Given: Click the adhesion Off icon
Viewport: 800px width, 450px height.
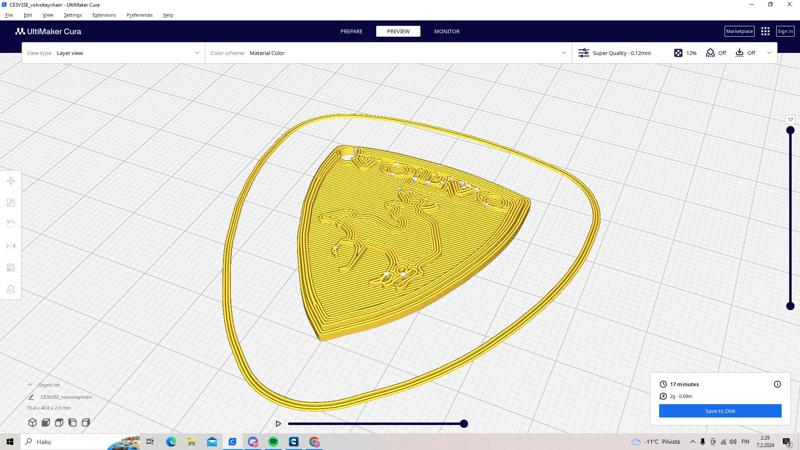Looking at the screenshot, I should point(739,53).
